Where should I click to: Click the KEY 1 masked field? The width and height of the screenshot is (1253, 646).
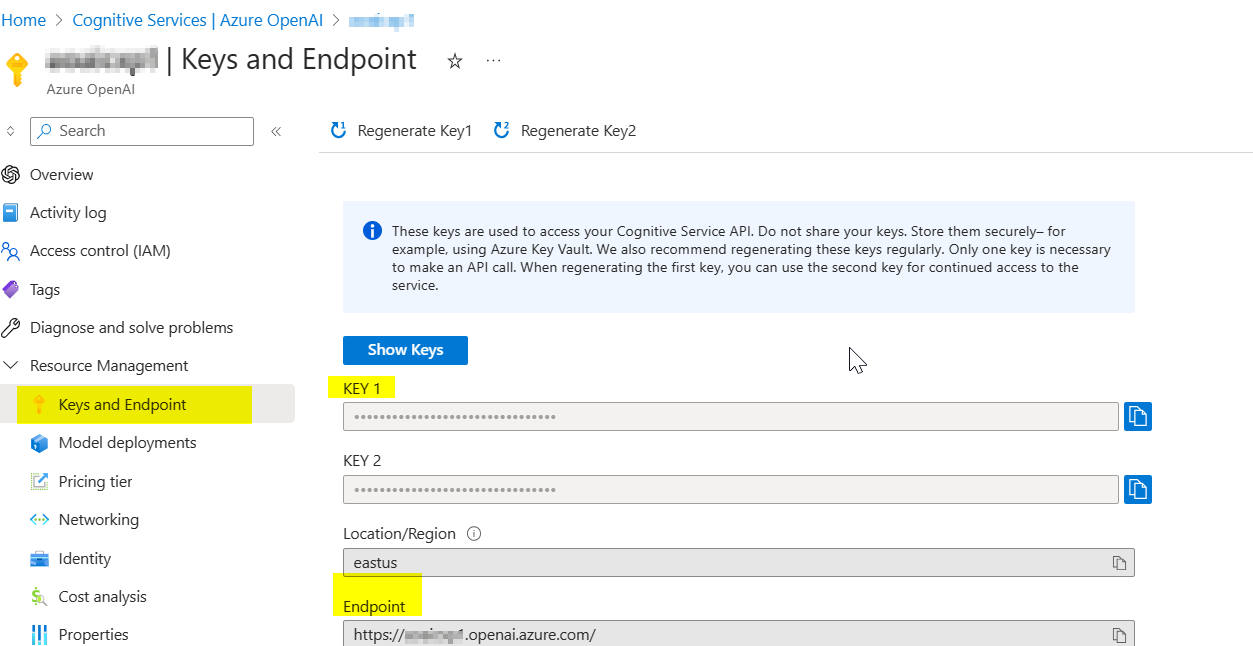pyautogui.click(x=730, y=416)
